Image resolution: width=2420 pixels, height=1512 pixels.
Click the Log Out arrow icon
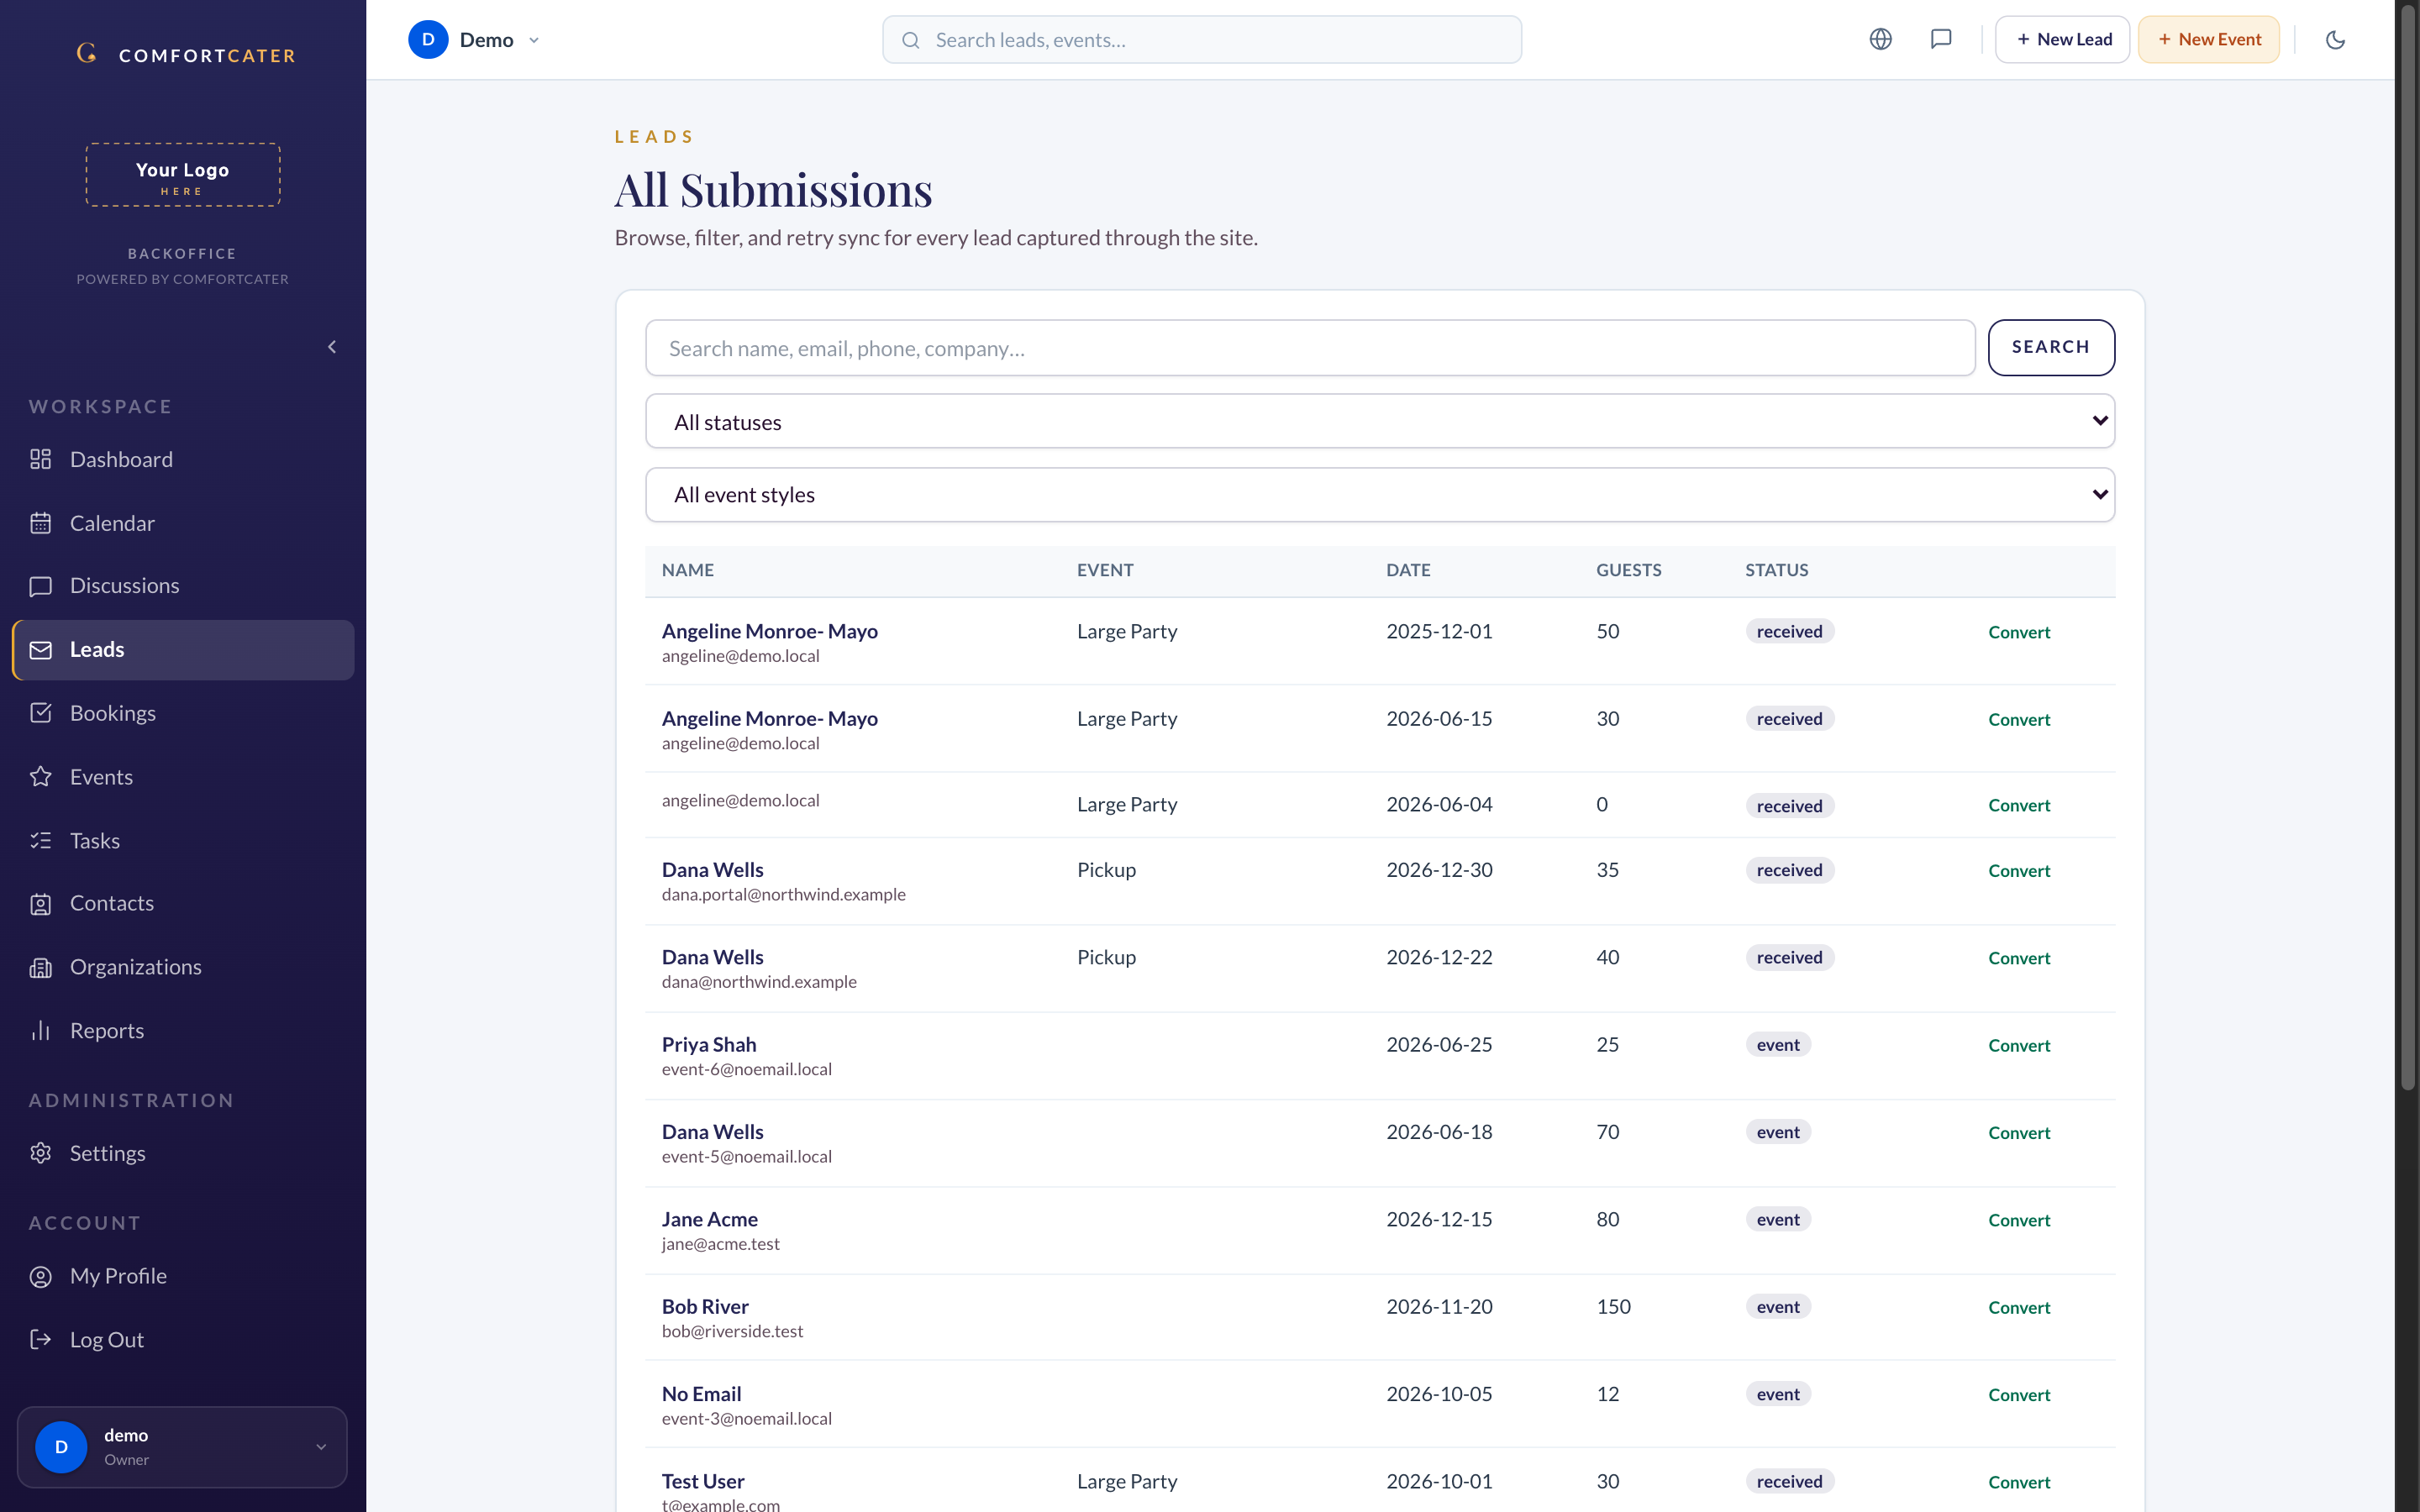tap(40, 1340)
